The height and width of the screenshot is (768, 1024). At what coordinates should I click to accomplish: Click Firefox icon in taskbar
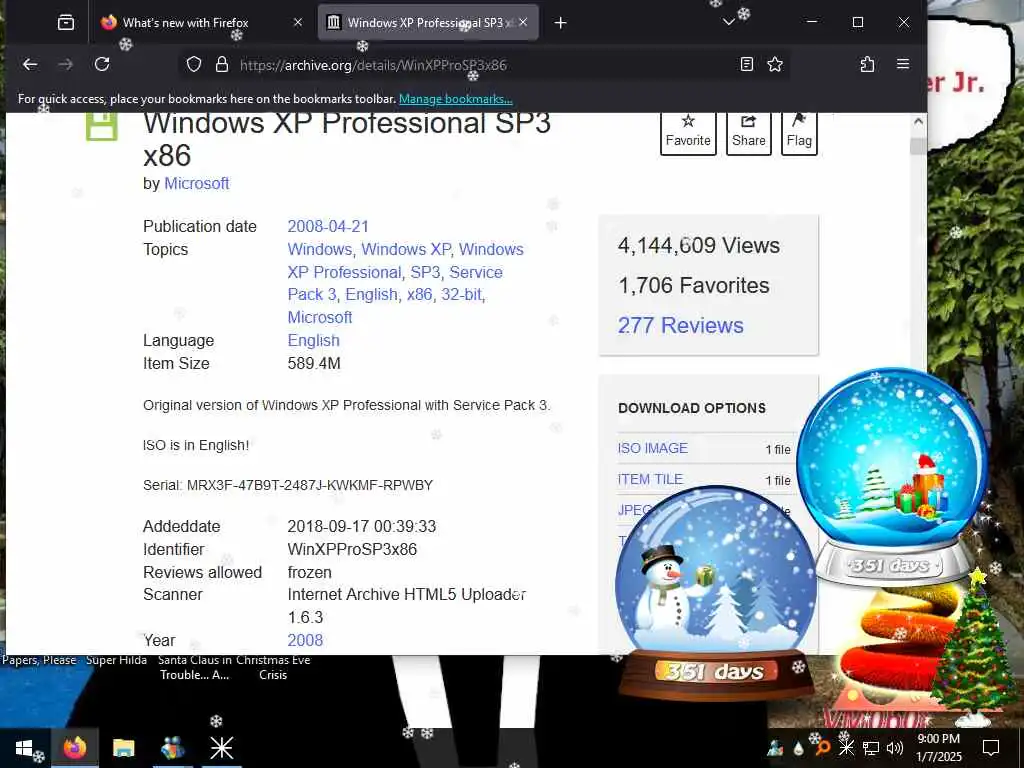coord(74,748)
